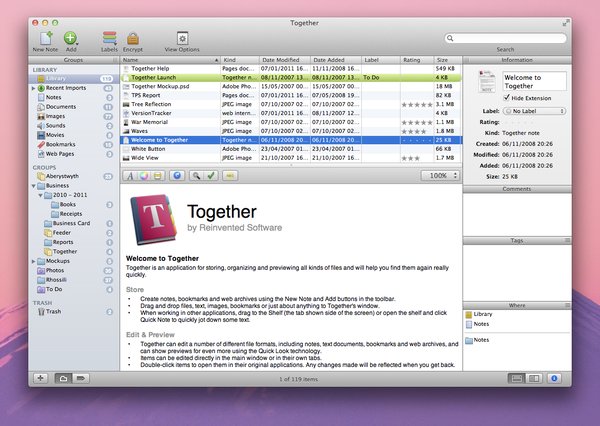This screenshot has height=426, width=600.
Task: Click the fonts 'A' icon in editor bar
Action: (131, 175)
